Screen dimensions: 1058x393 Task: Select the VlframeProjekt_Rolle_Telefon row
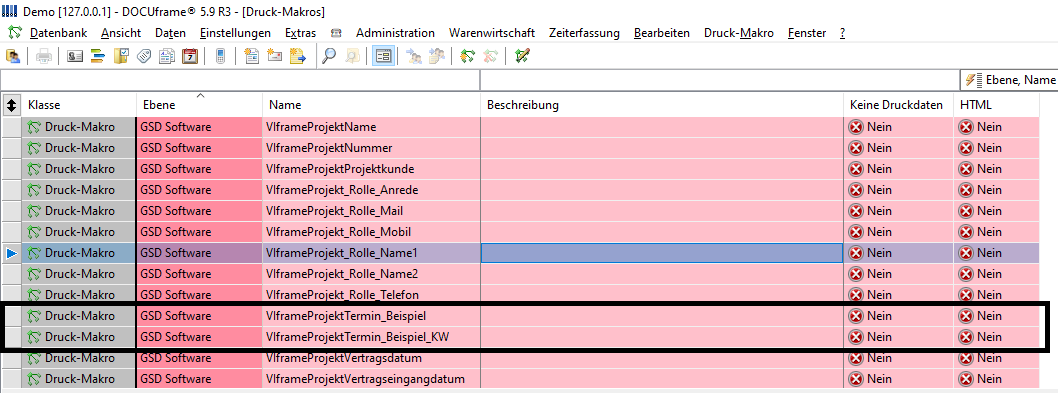click(520, 294)
